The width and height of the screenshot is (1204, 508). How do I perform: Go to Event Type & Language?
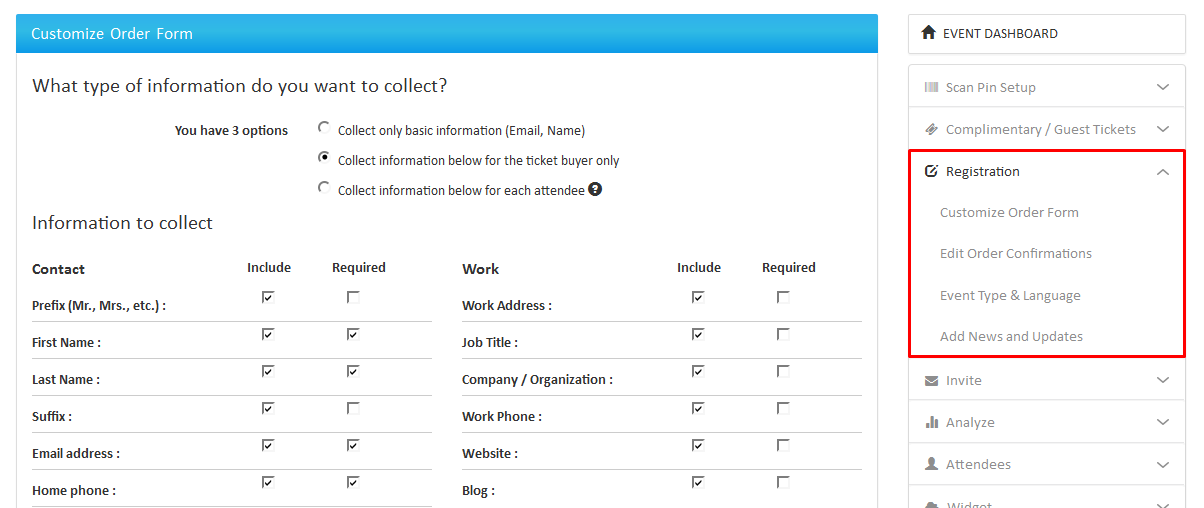(x=1010, y=295)
